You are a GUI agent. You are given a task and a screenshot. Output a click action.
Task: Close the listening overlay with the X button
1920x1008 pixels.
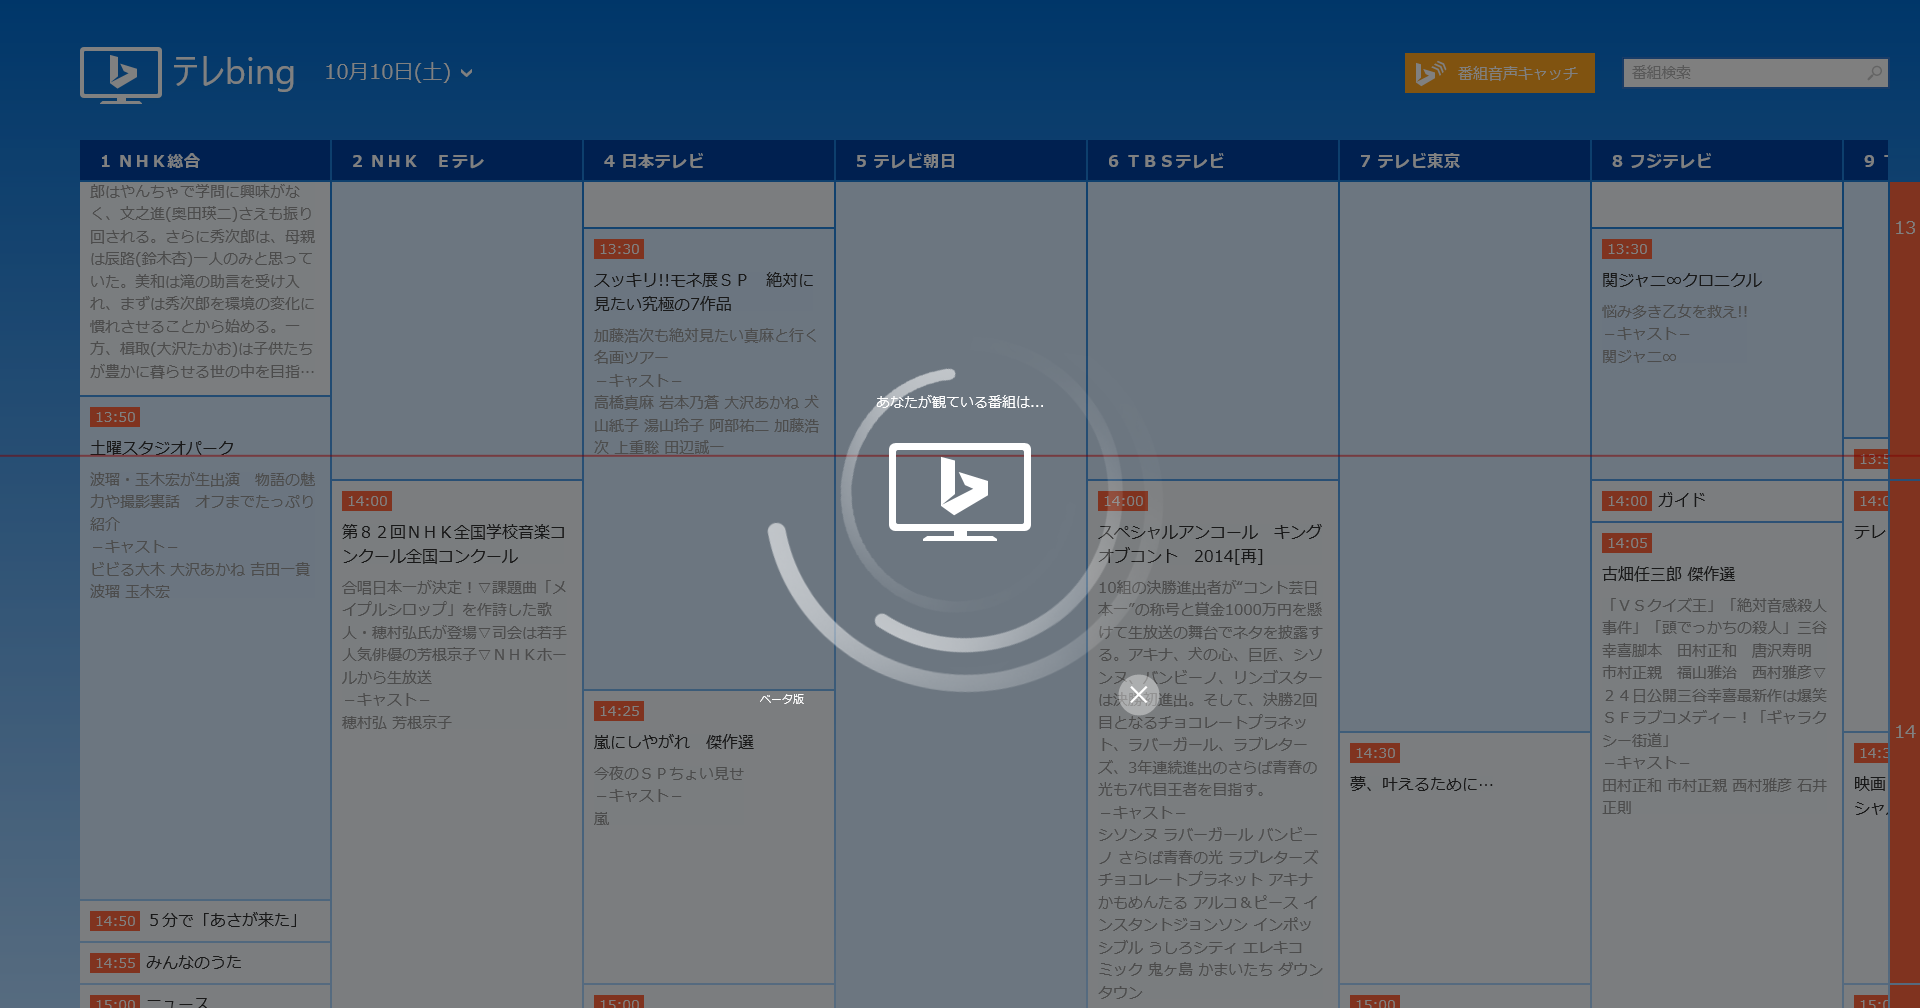point(1138,694)
